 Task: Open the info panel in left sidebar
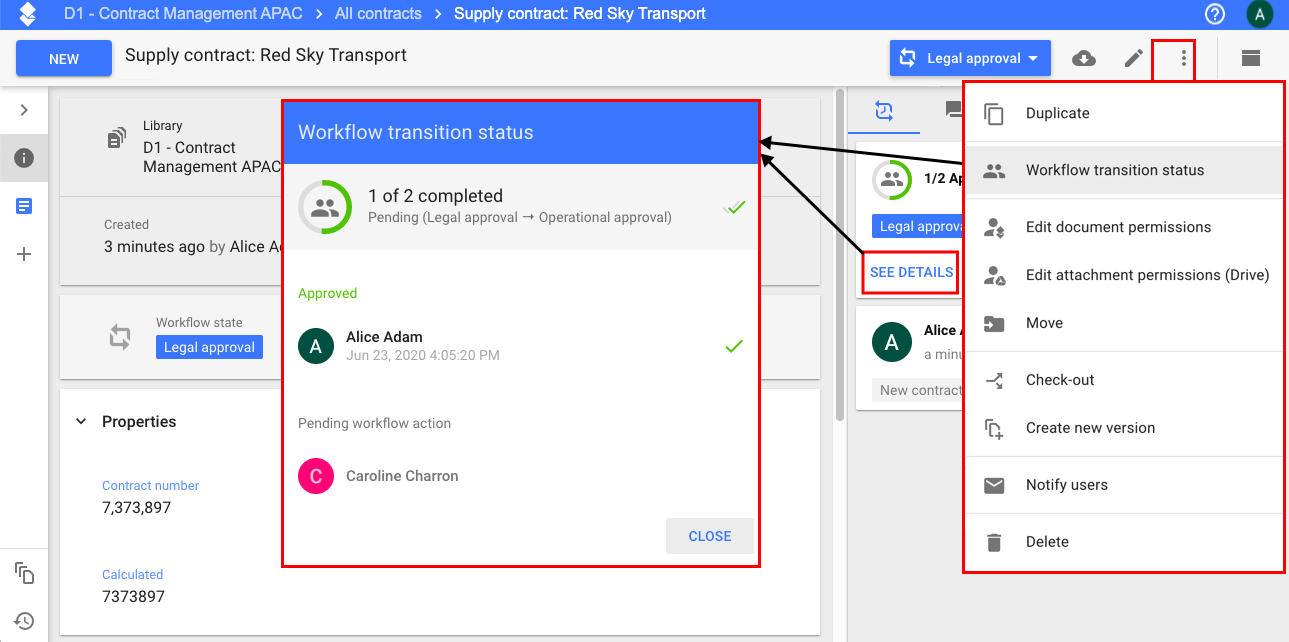click(24, 158)
